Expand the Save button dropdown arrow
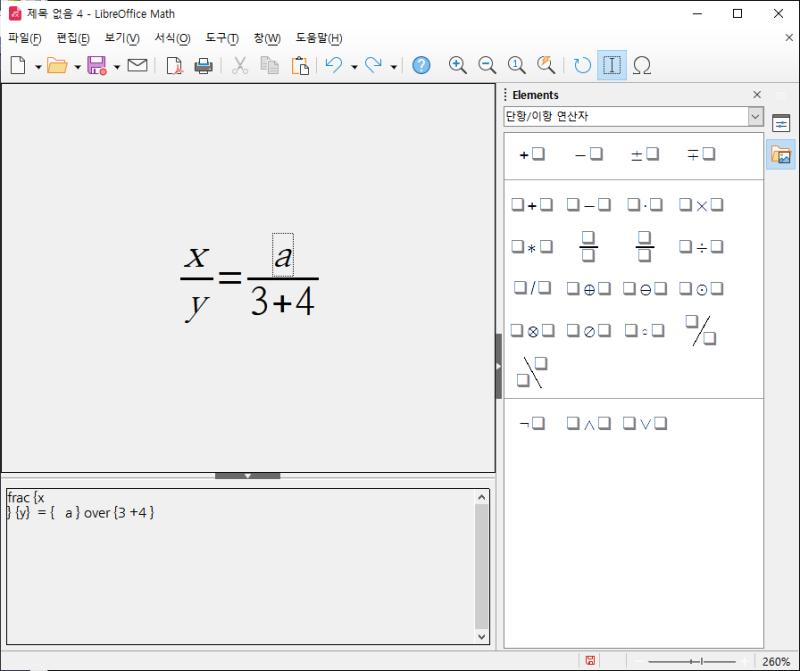Viewport: 800px width, 671px height. point(116,66)
